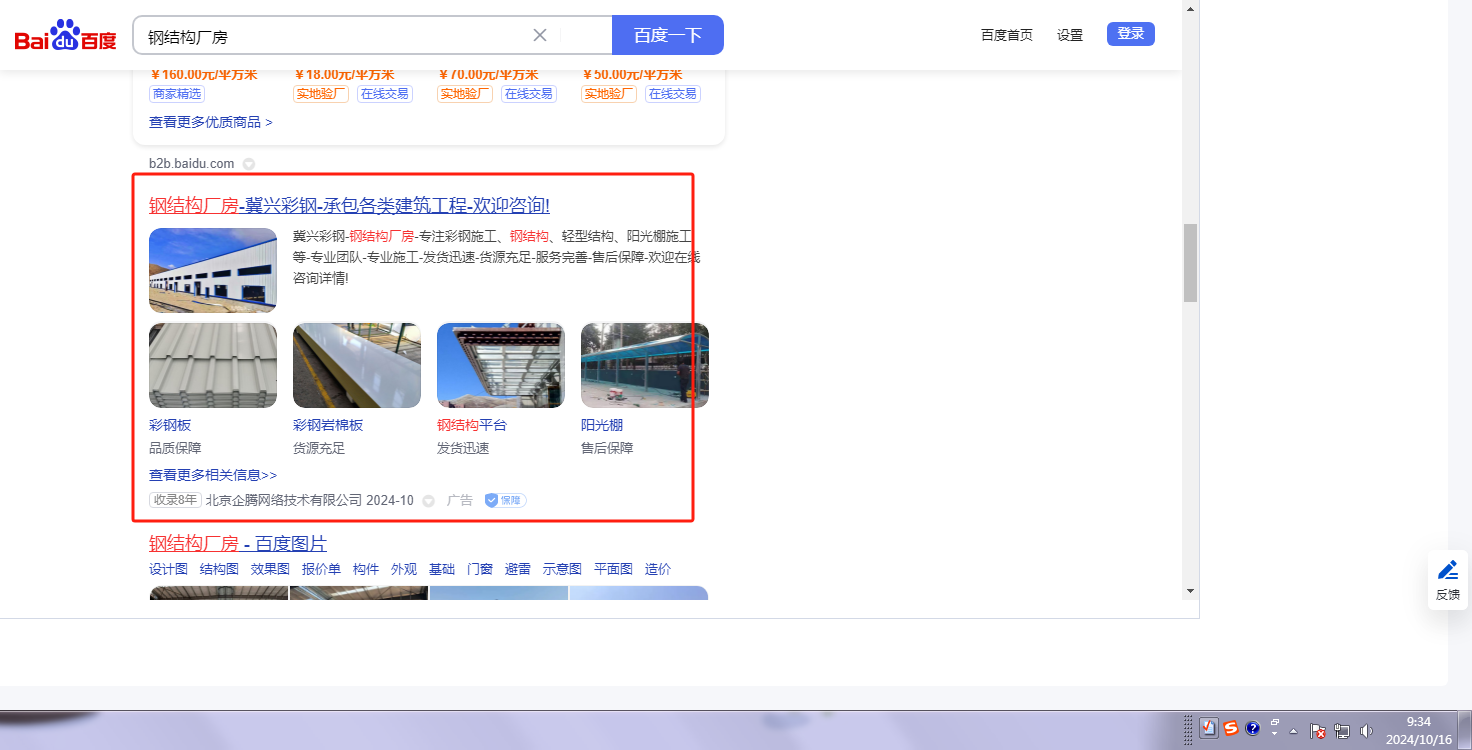Expand dropdown next to b2b.baidu.com
The height and width of the screenshot is (750, 1472).
point(249,164)
